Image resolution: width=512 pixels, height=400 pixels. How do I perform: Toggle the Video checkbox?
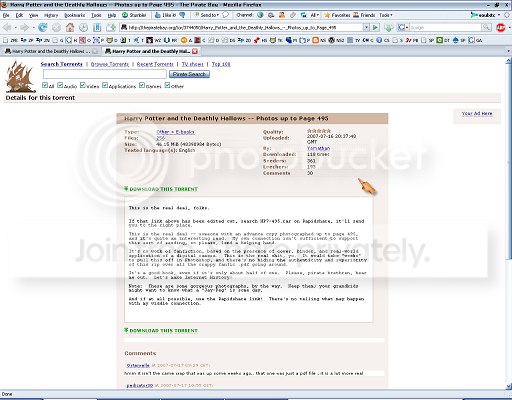[x=83, y=85]
